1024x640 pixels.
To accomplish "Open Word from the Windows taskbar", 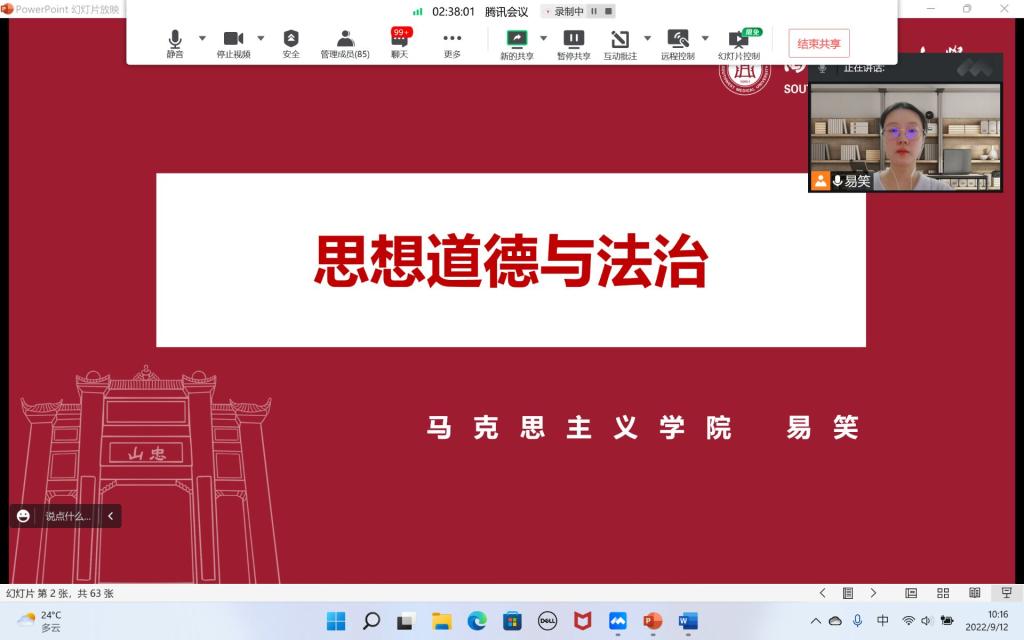I will [x=687, y=621].
